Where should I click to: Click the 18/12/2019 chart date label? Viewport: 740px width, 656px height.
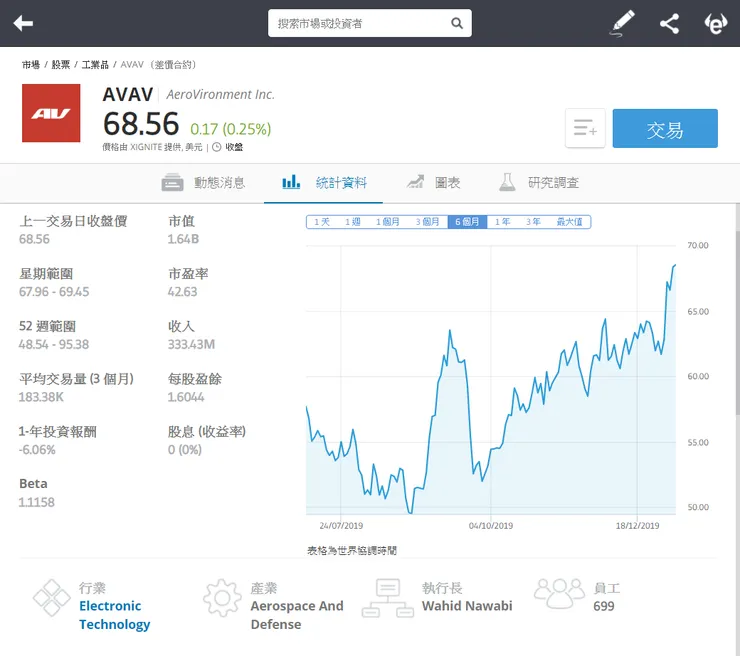coord(638,526)
